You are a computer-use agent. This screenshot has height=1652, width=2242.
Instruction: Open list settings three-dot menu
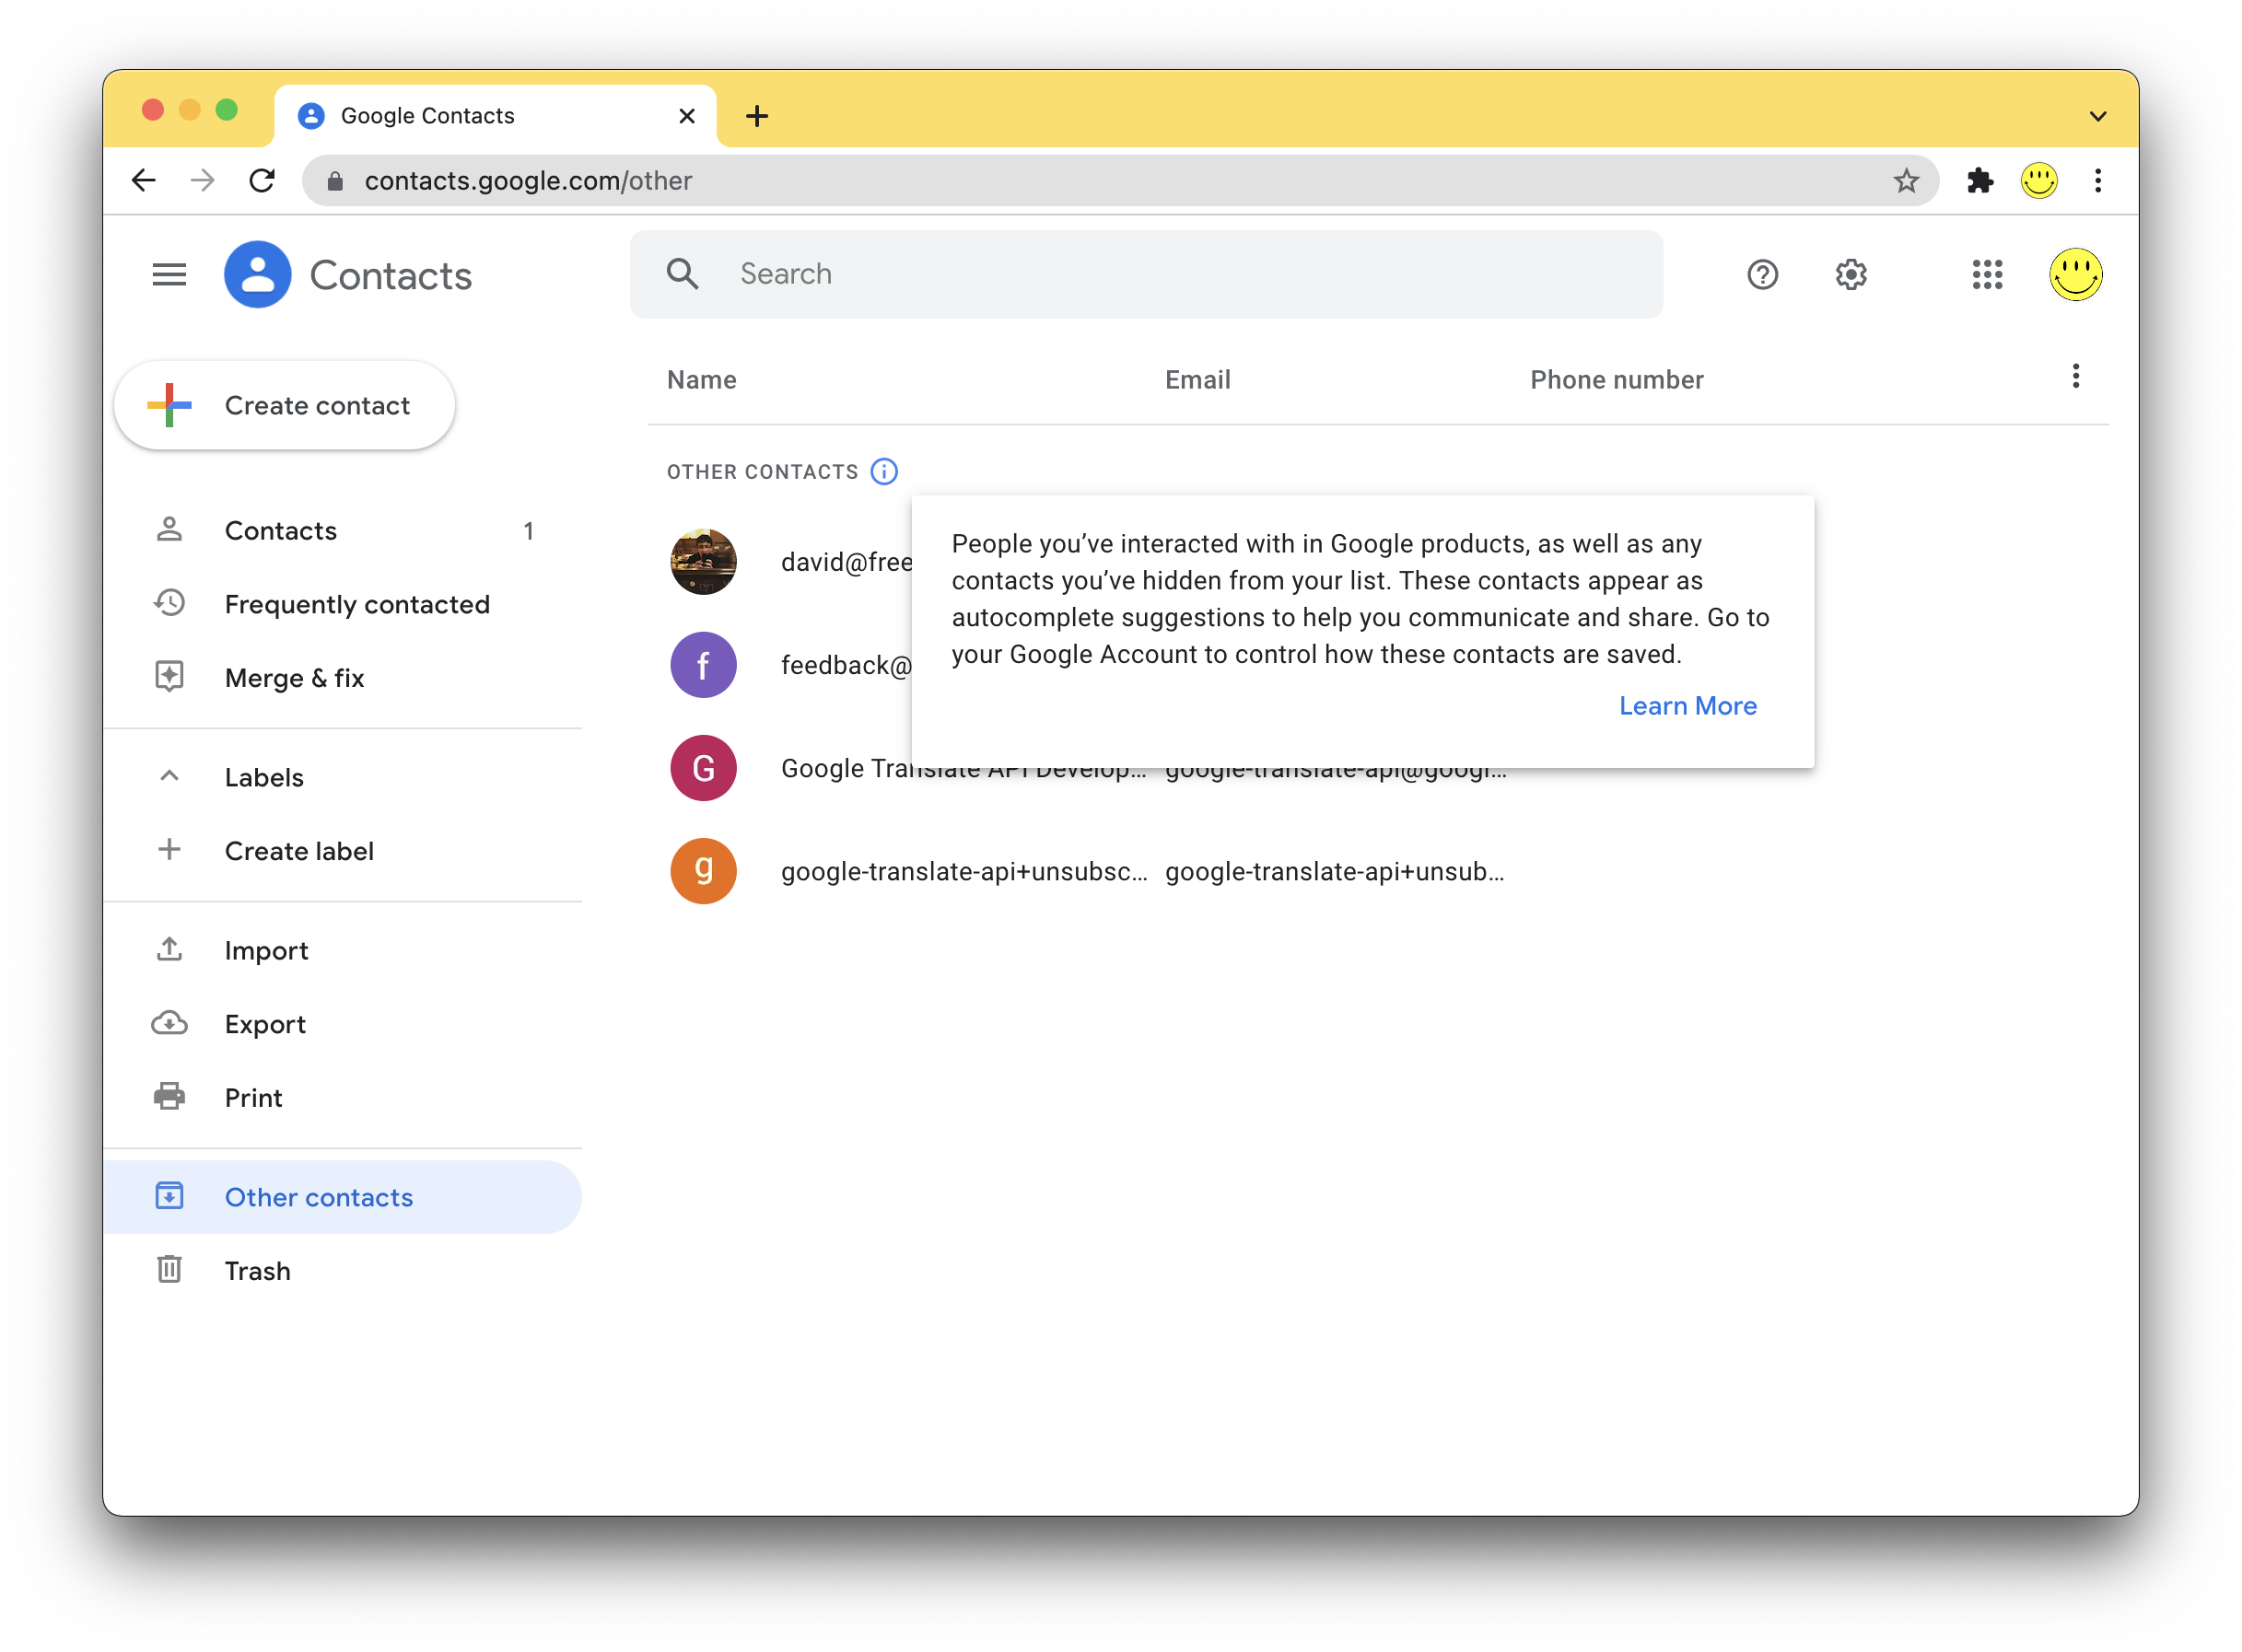2075,376
